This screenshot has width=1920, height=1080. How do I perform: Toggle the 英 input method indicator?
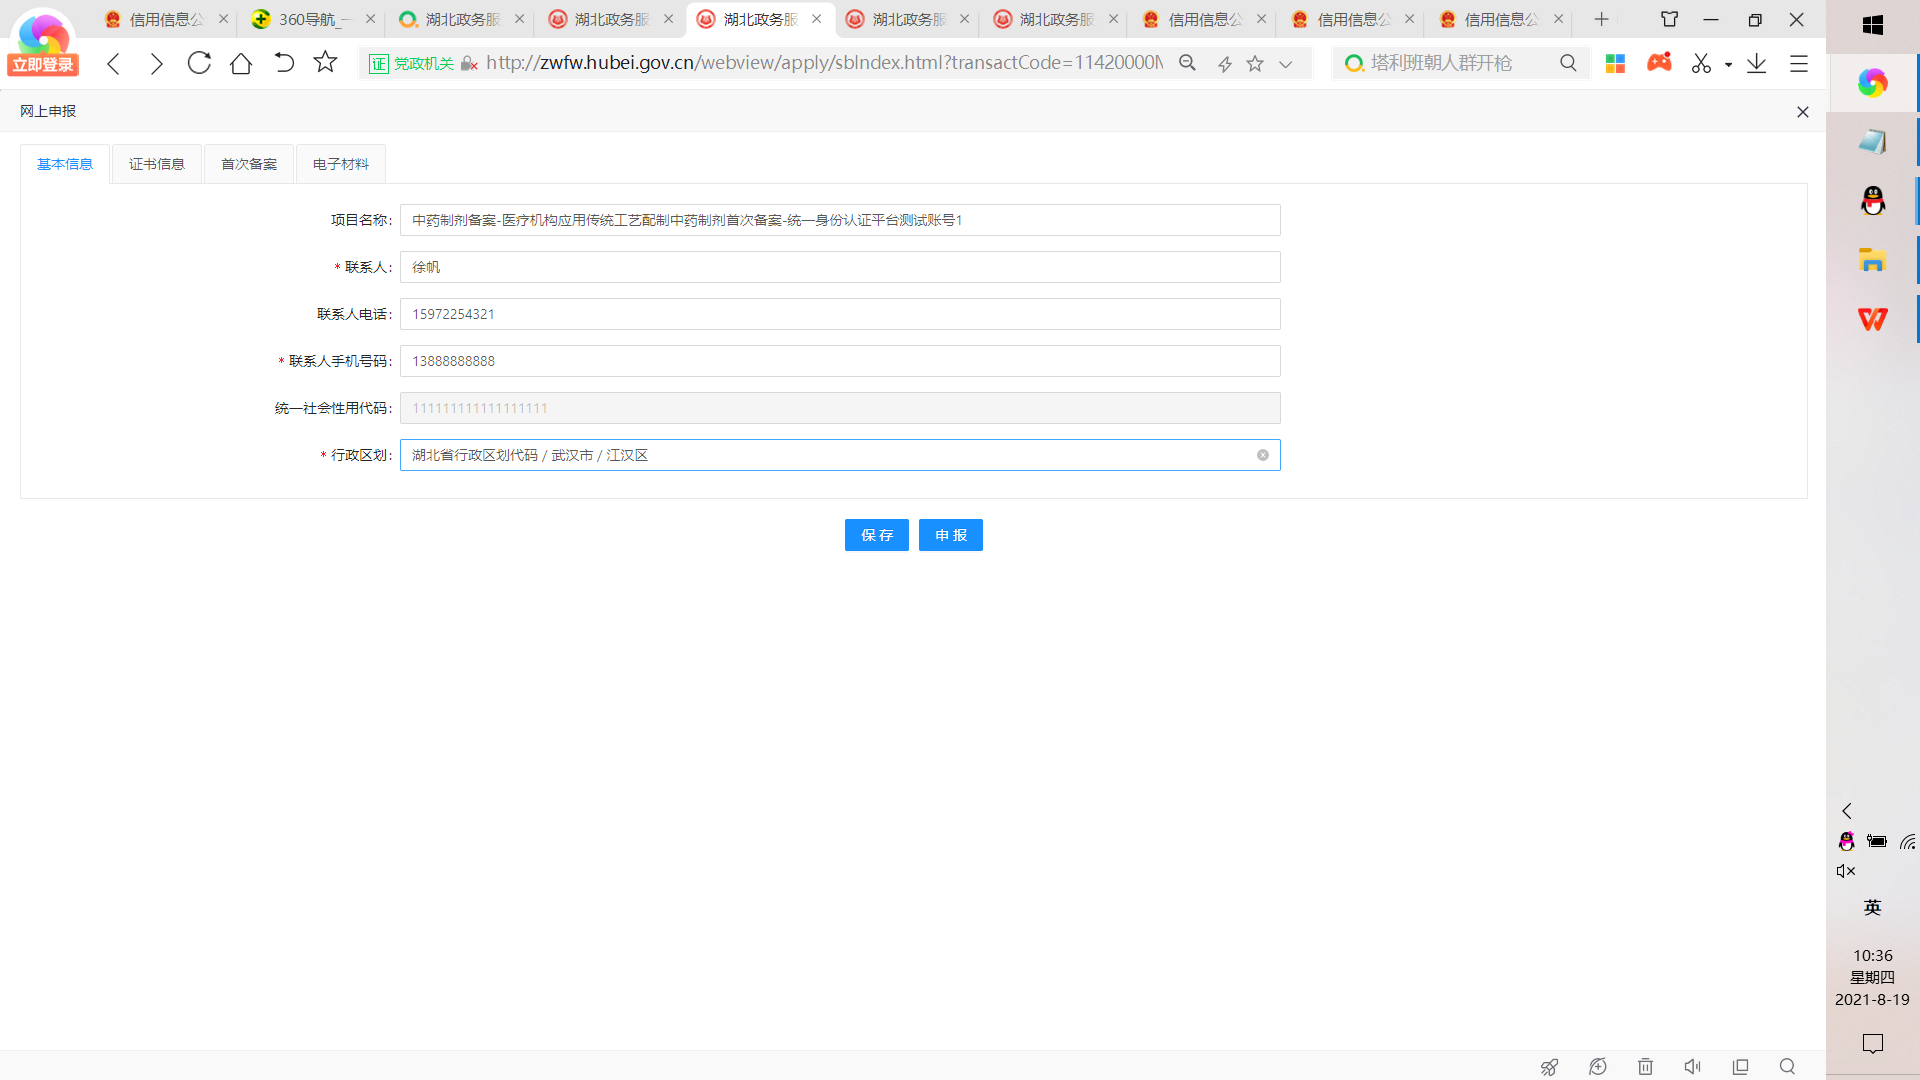pos(1872,907)
